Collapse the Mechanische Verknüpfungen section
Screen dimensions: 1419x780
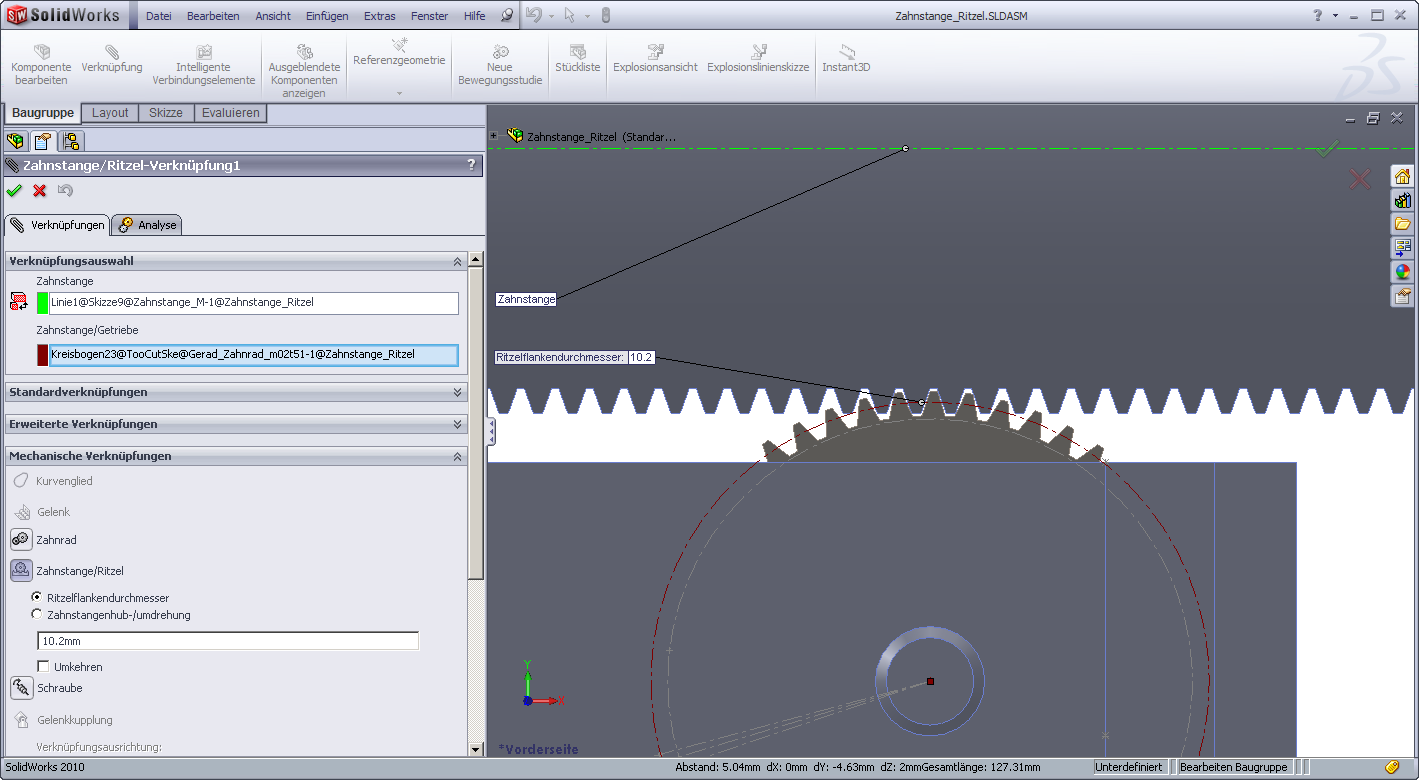coord(458,456)
